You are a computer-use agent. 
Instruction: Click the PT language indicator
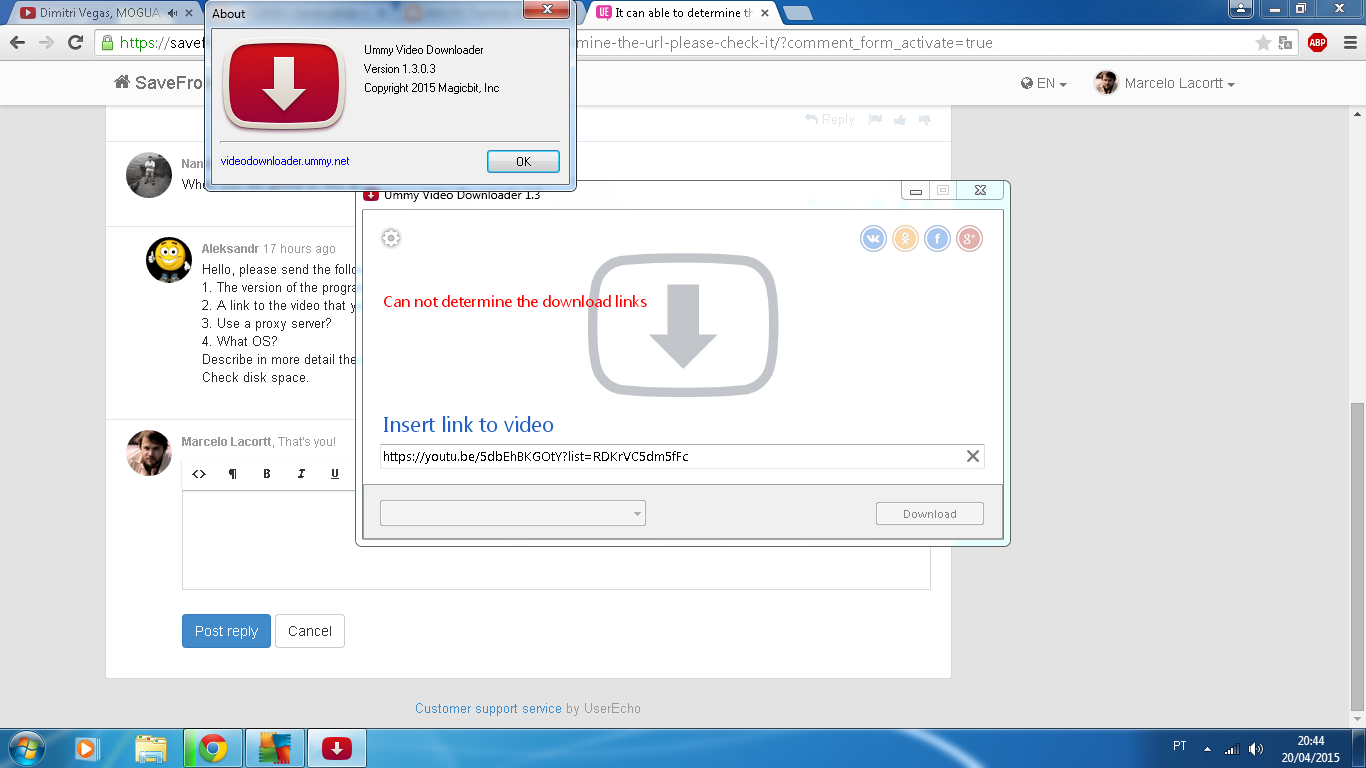point(1180,746)
